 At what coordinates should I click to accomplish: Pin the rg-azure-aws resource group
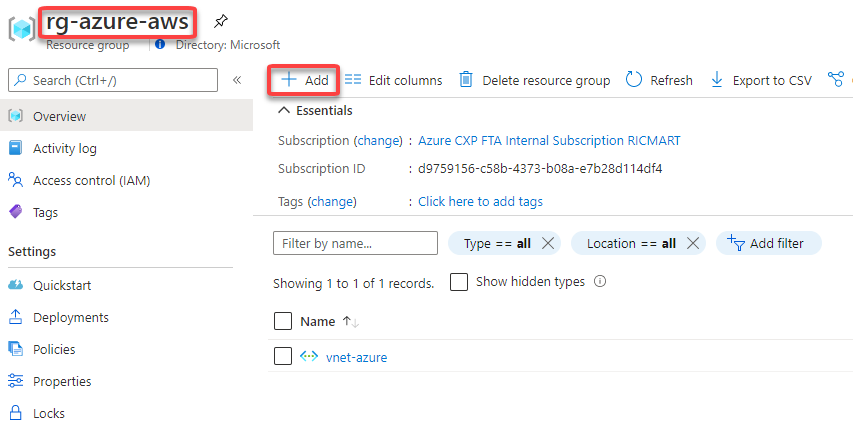tap(220, 22)
